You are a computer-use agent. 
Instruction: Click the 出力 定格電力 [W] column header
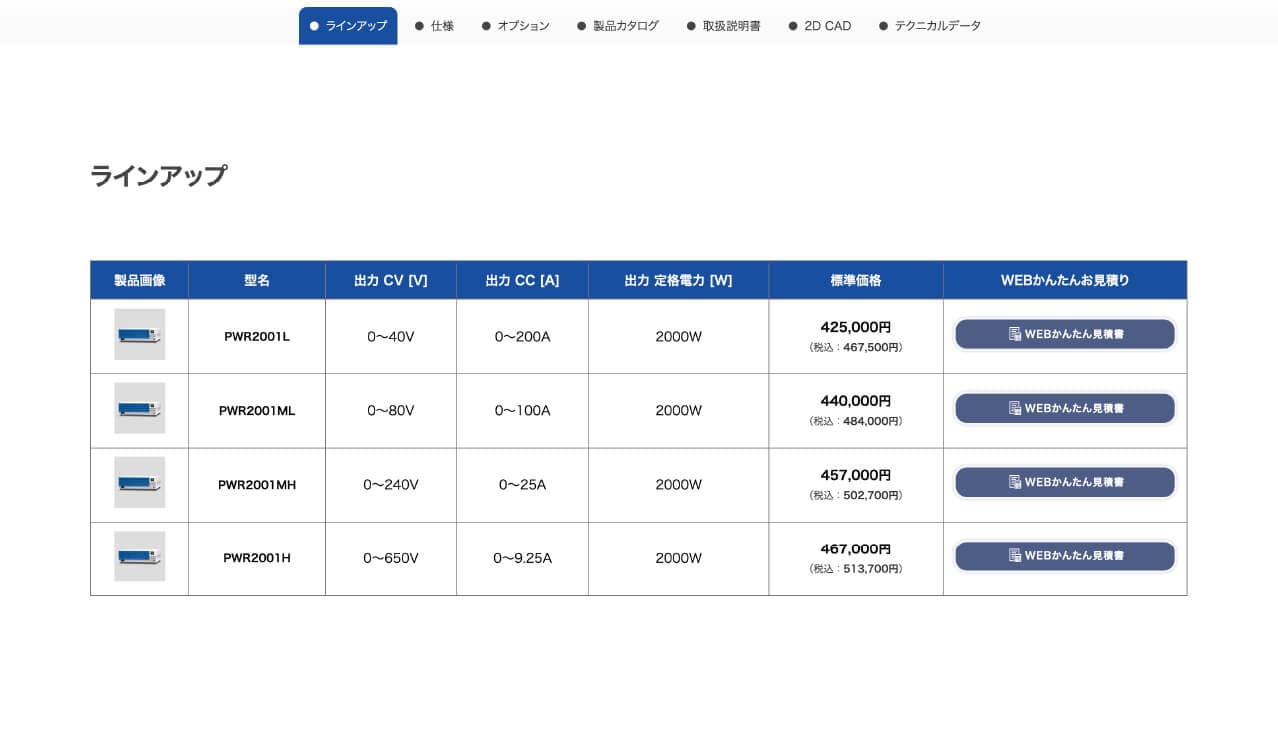click(x=679, y=280)
